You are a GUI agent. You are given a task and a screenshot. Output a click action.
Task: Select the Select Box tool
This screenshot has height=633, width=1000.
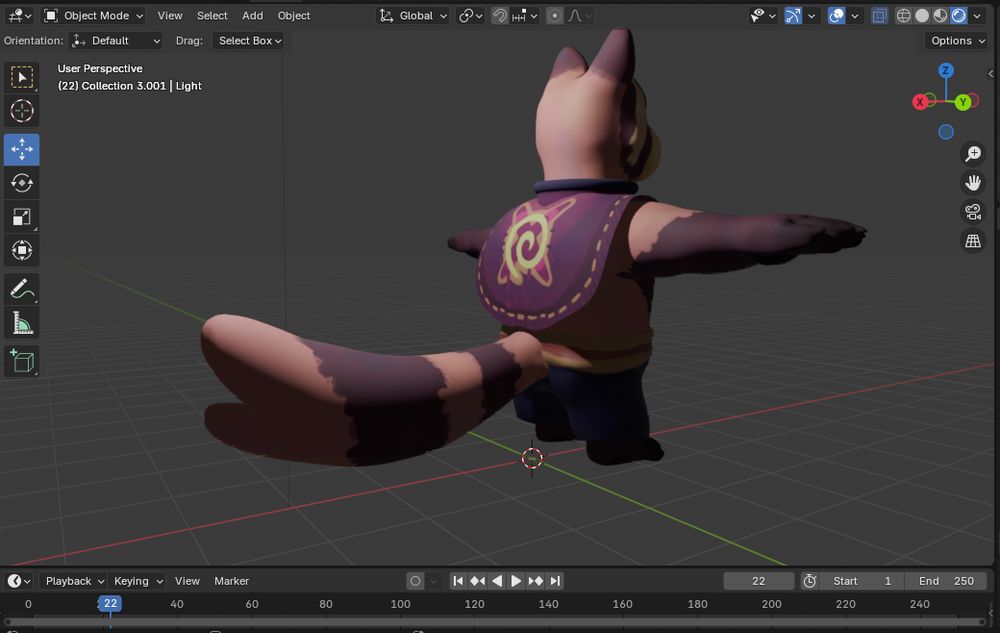(x=22, y=77)
